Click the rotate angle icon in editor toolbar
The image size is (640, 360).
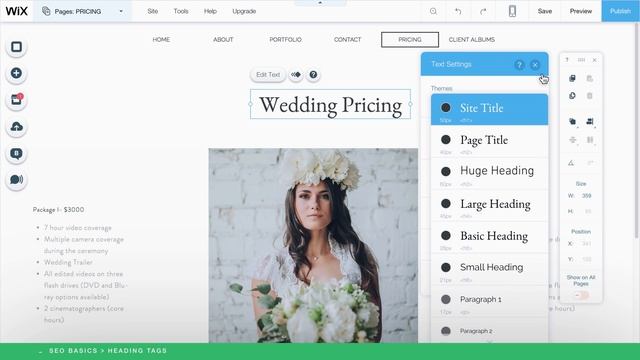(x=571, y=163)
